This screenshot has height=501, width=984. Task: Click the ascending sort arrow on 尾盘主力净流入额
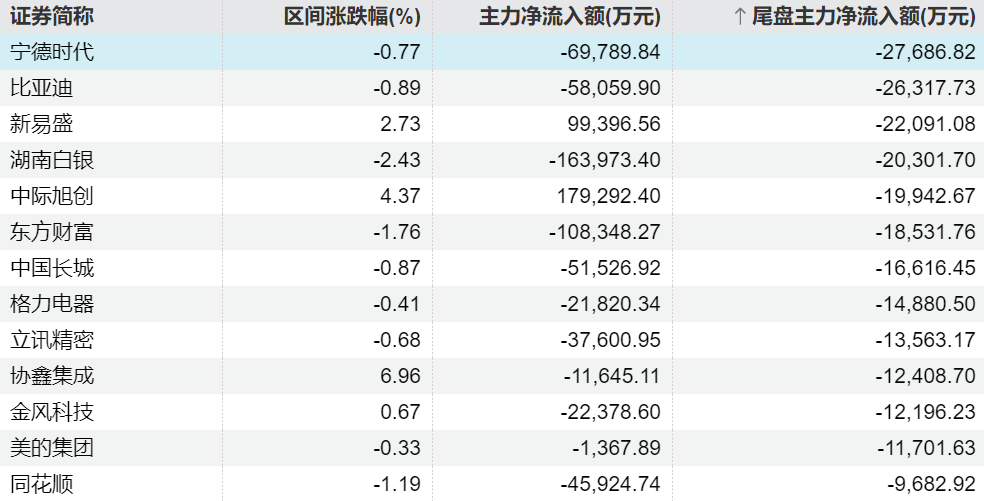[x=740, y=16]
